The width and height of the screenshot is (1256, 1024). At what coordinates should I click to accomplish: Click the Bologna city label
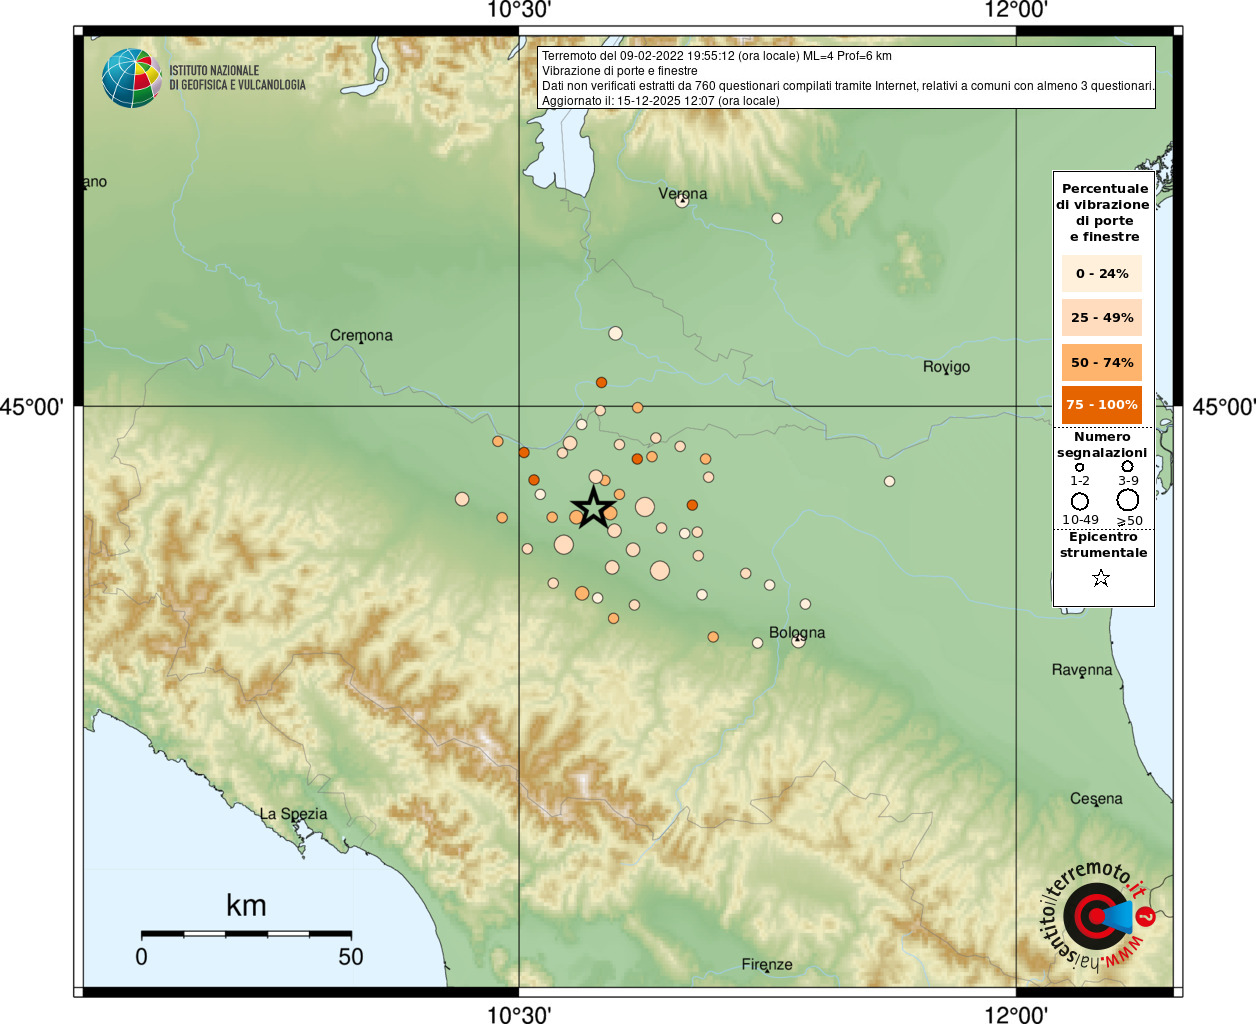(797, 632)
